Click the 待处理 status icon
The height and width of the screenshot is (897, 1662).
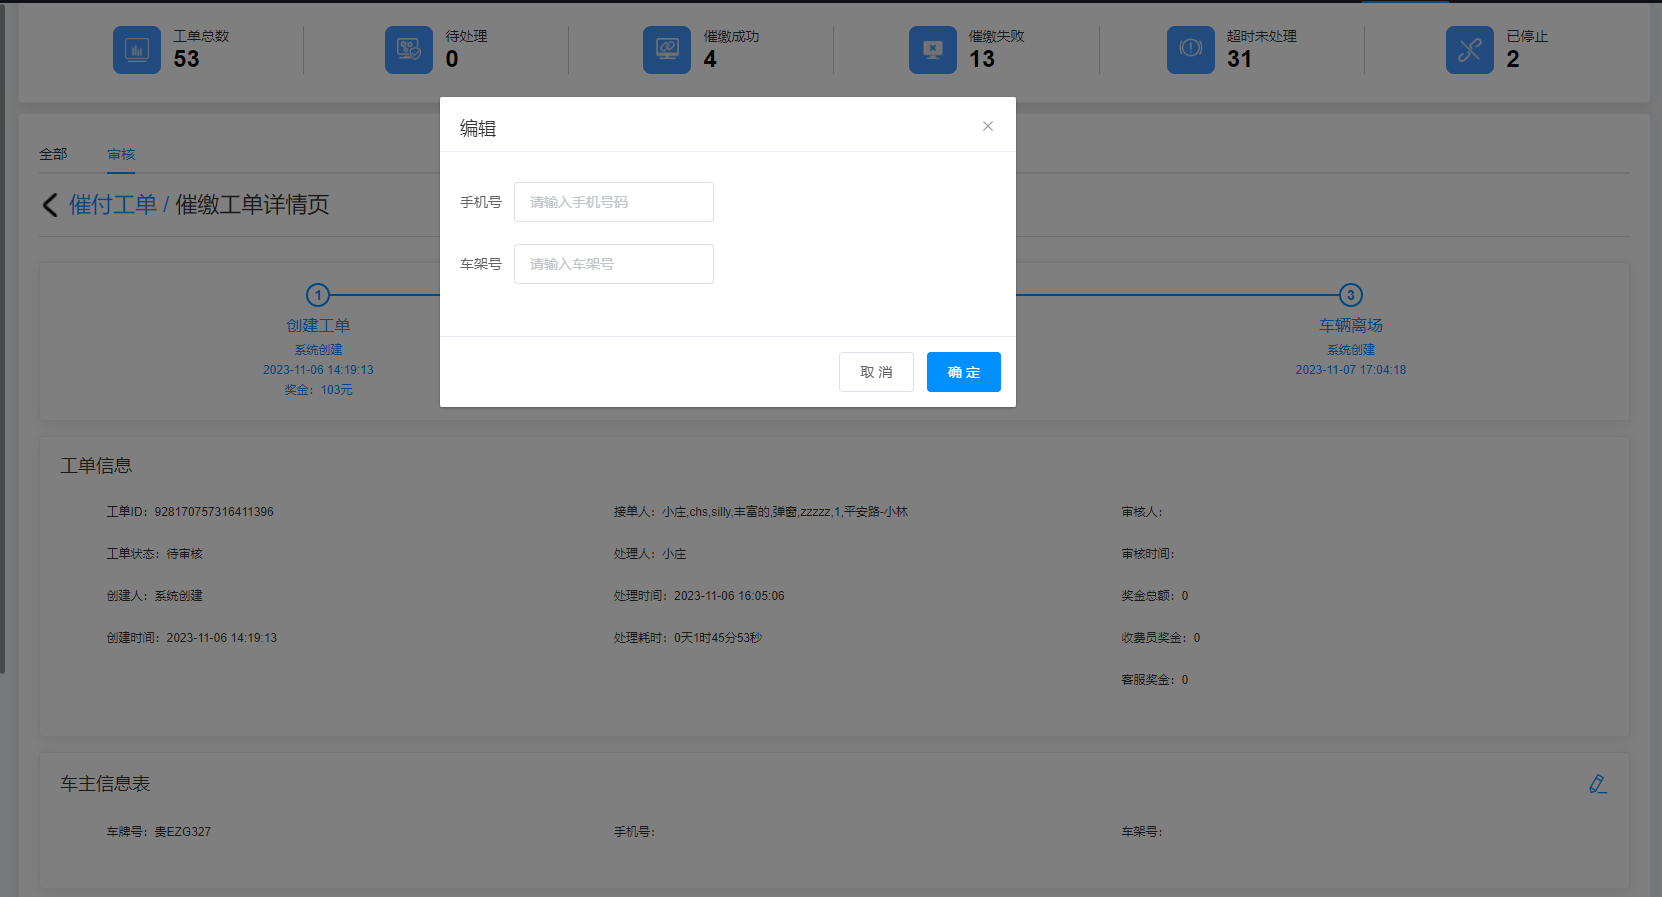click(409, 50)
